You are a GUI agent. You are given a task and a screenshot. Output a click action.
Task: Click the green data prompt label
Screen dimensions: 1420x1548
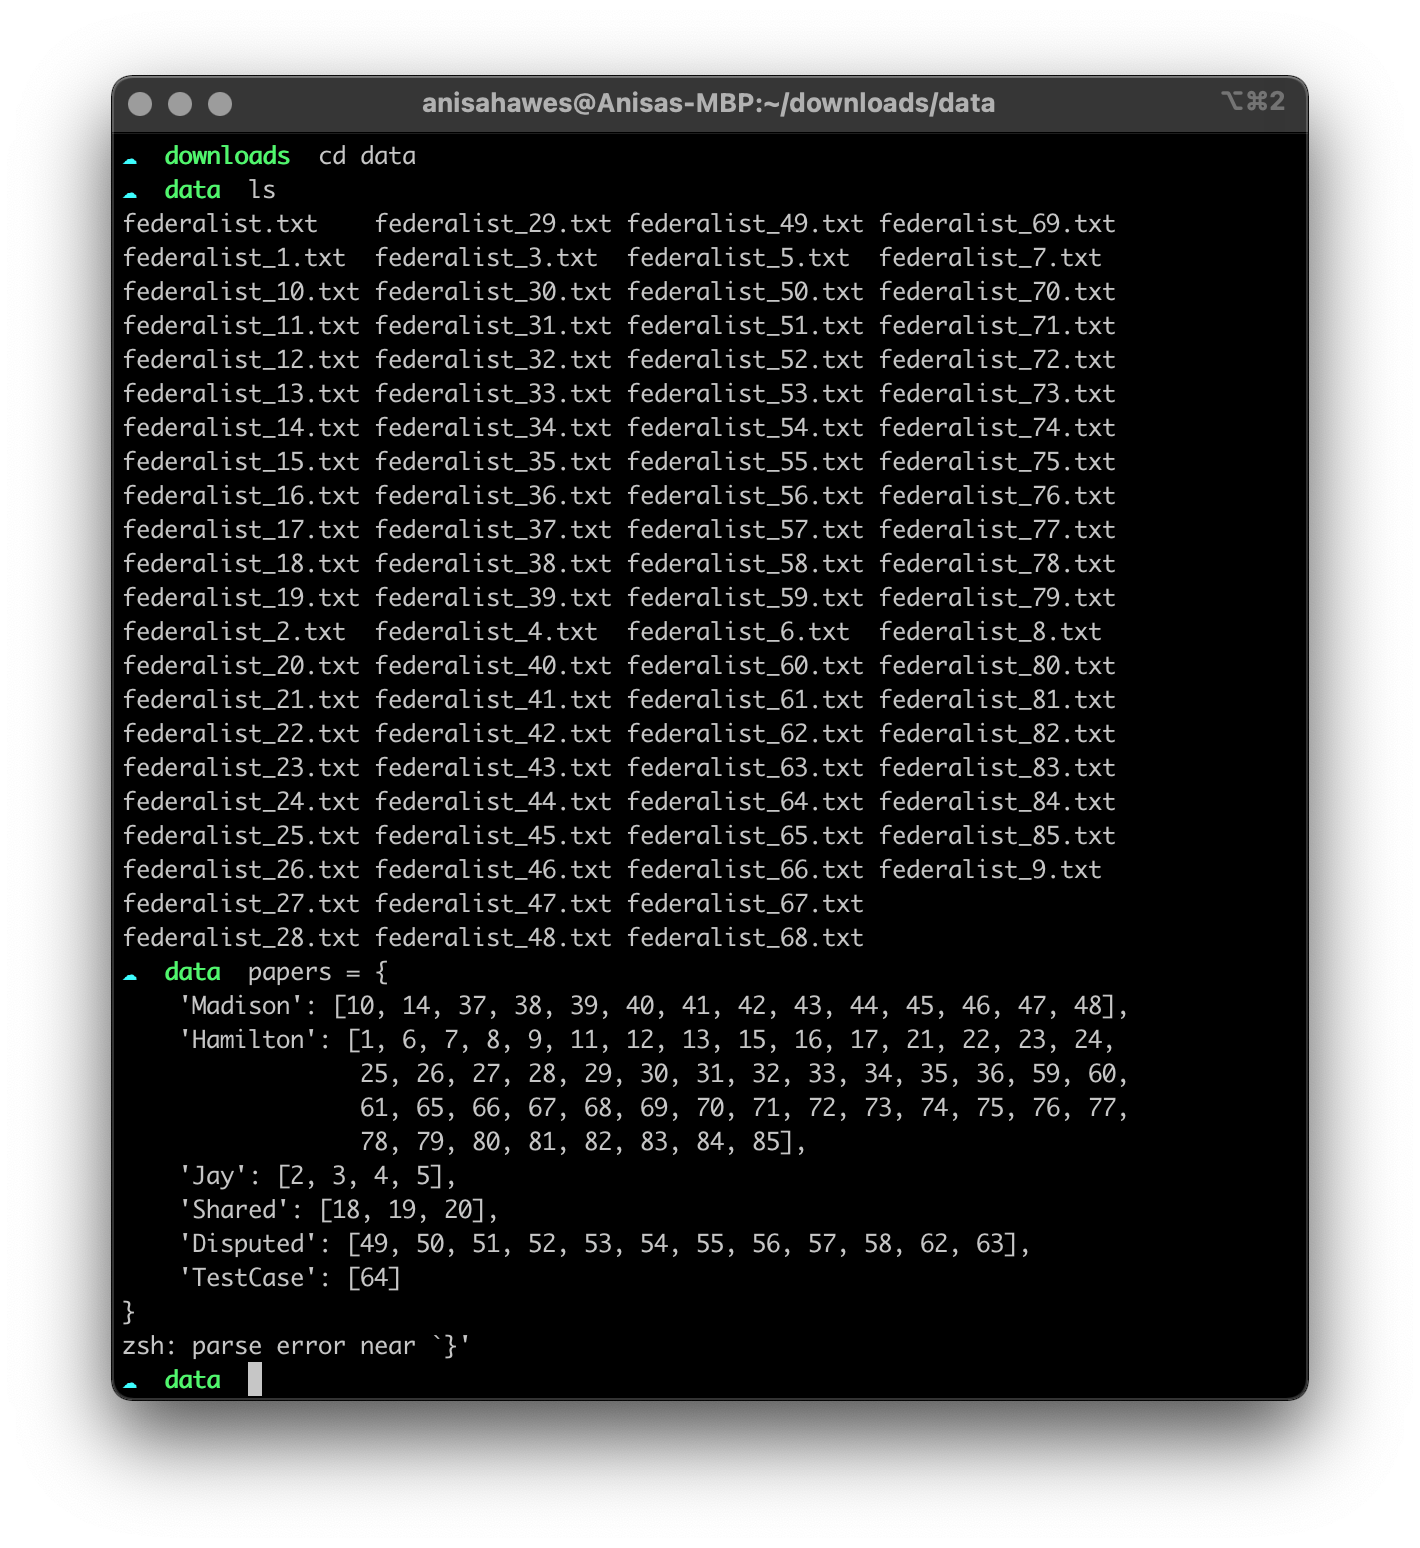pyautogui.click(x=193, y=971)
